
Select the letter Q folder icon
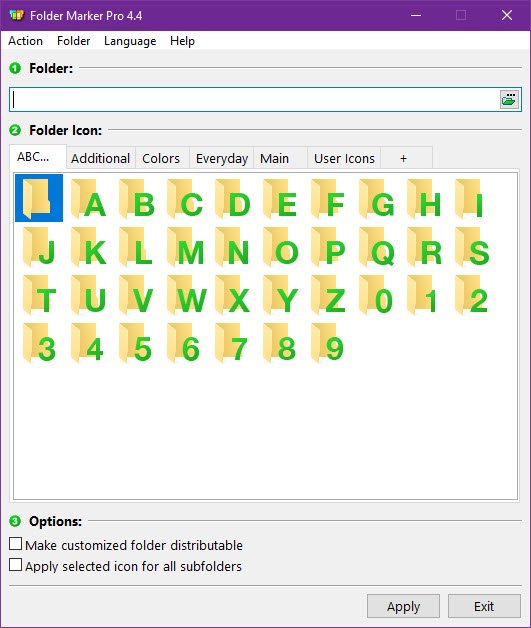tap(375, 246)
